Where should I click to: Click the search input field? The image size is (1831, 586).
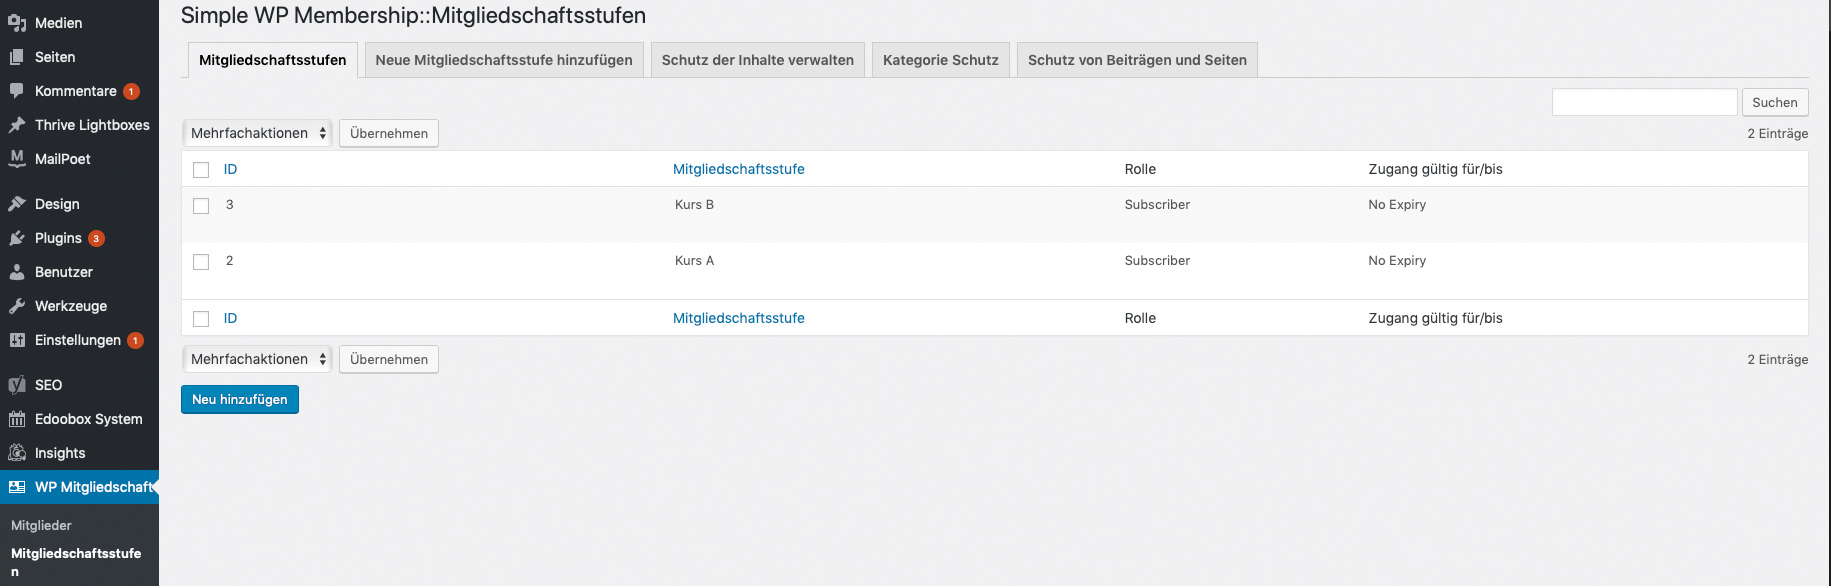(1644, 102)
